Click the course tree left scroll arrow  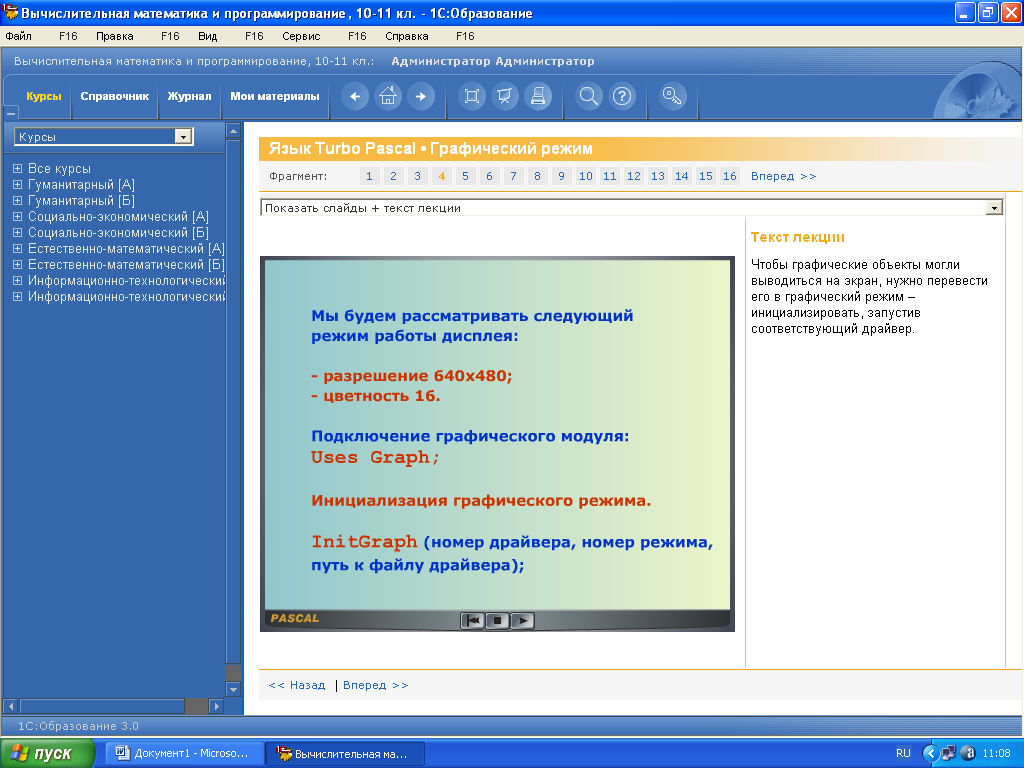coord(10,706)
